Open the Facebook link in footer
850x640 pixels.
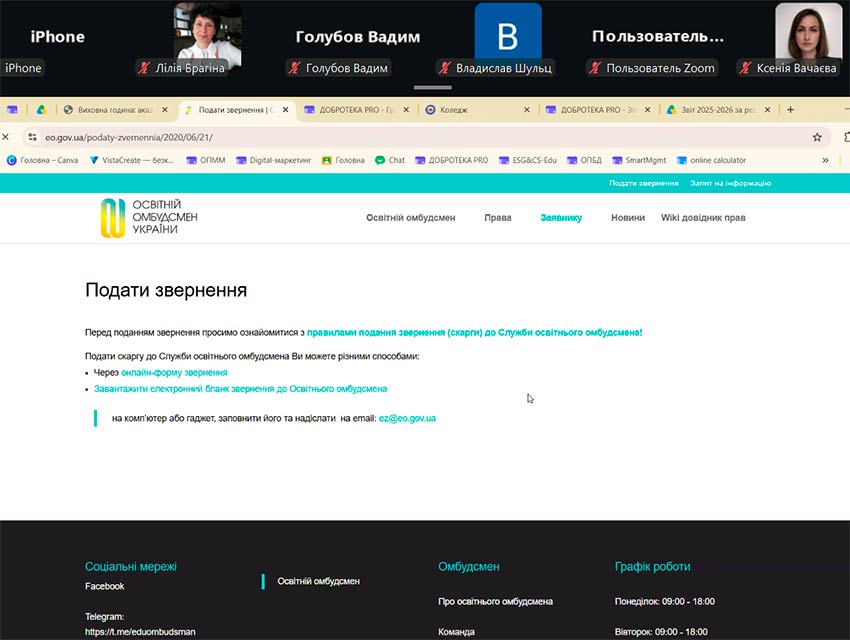click(105, 586)
